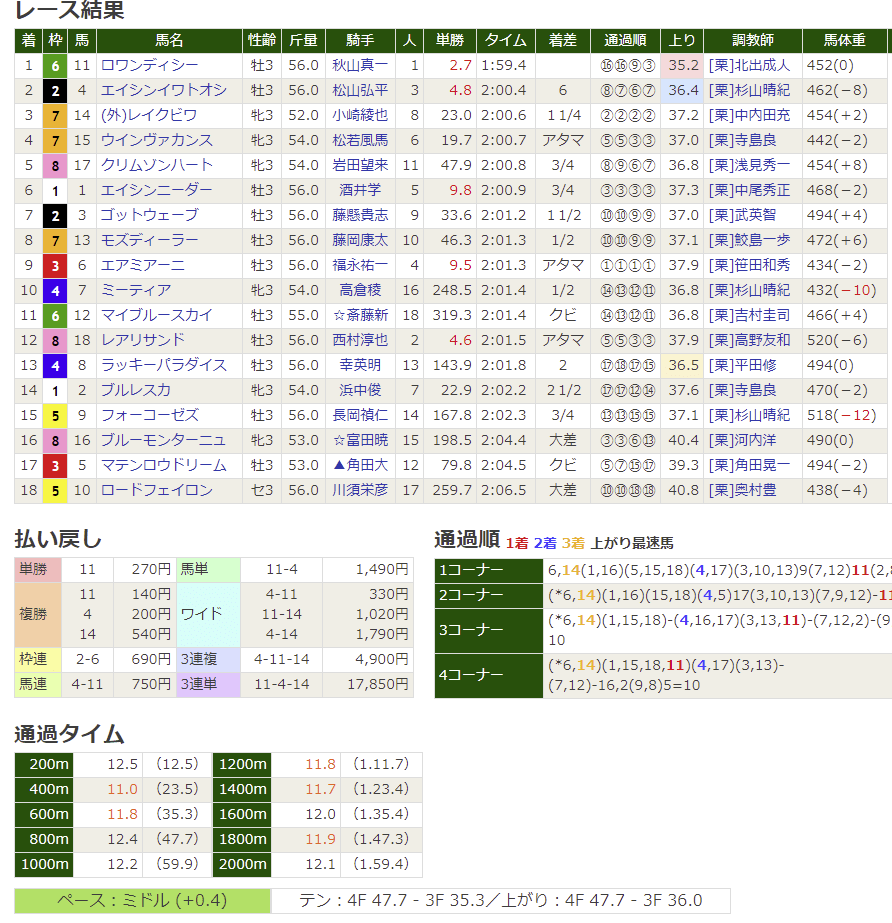Open jockey link 斎藤新
Viewport: 892px width, 923px height.
click(x=367, y=316)
